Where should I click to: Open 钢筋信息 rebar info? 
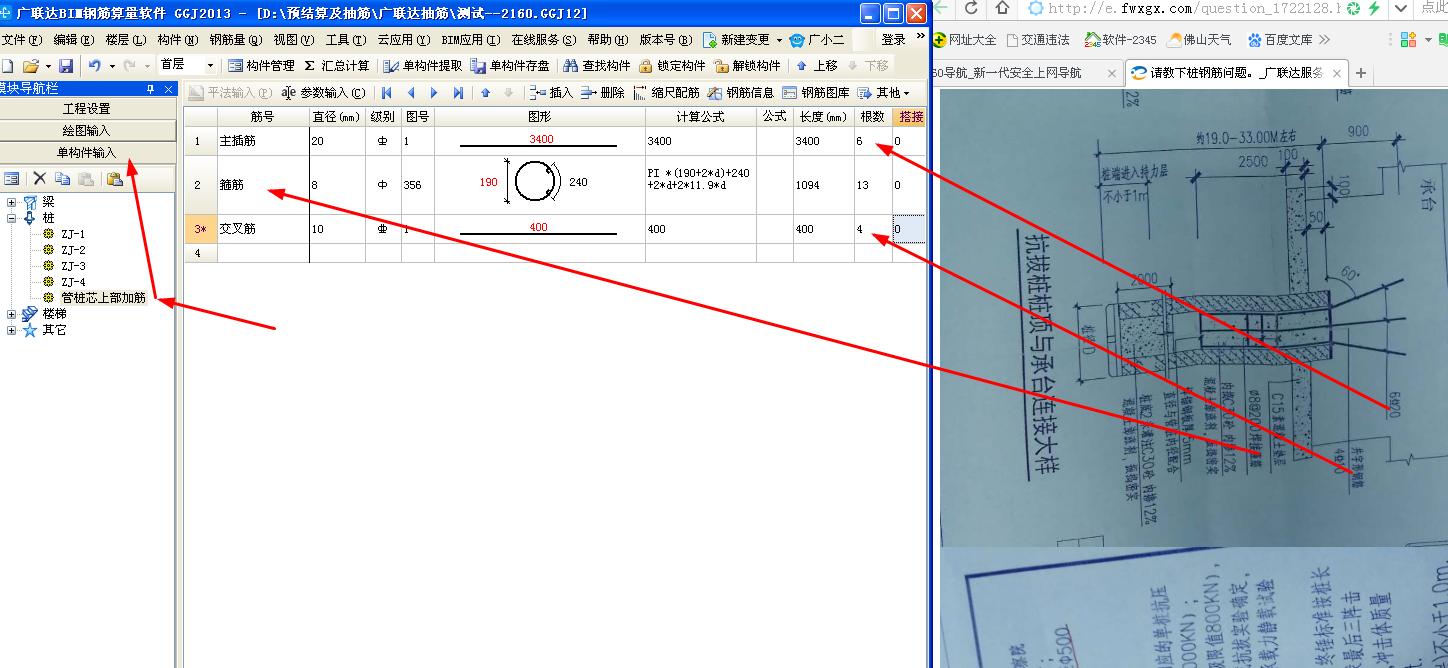[x=741, y=93]
